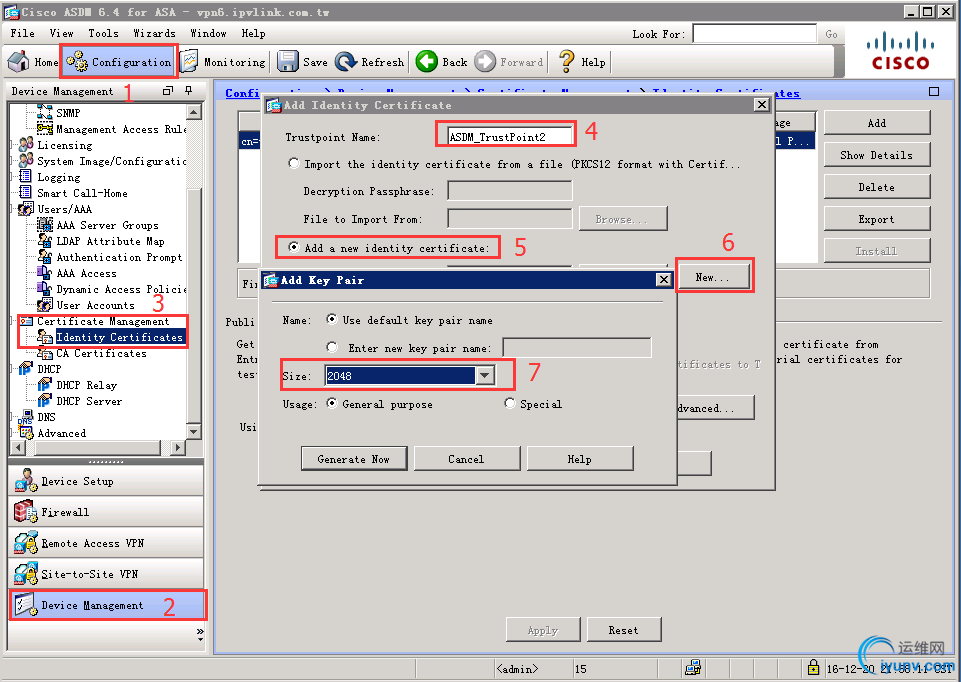961x682 pixels.
Task: Click the DHCP node icon
Action: tap(26, 369)
